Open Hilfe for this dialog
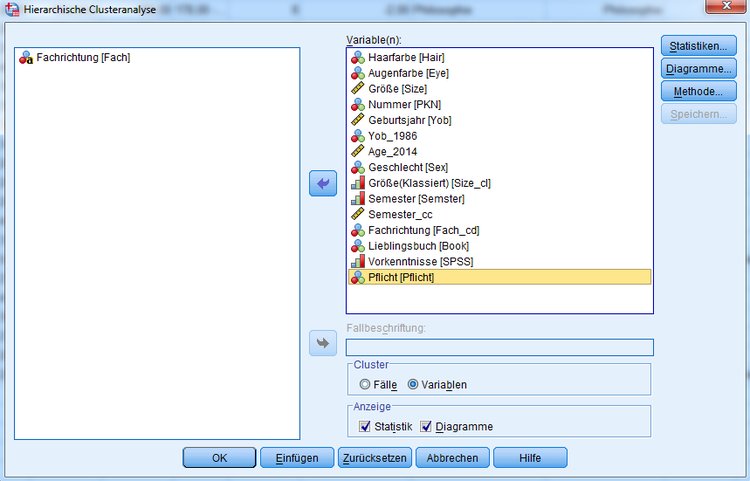The width and height of the screenshot is (750, 481). point(530,458)
